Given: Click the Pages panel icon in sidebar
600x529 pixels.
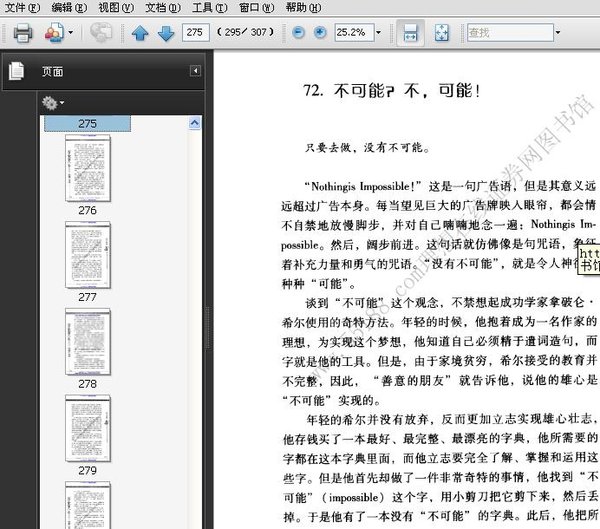Looking at the screenshot, I should click(16, 71).
